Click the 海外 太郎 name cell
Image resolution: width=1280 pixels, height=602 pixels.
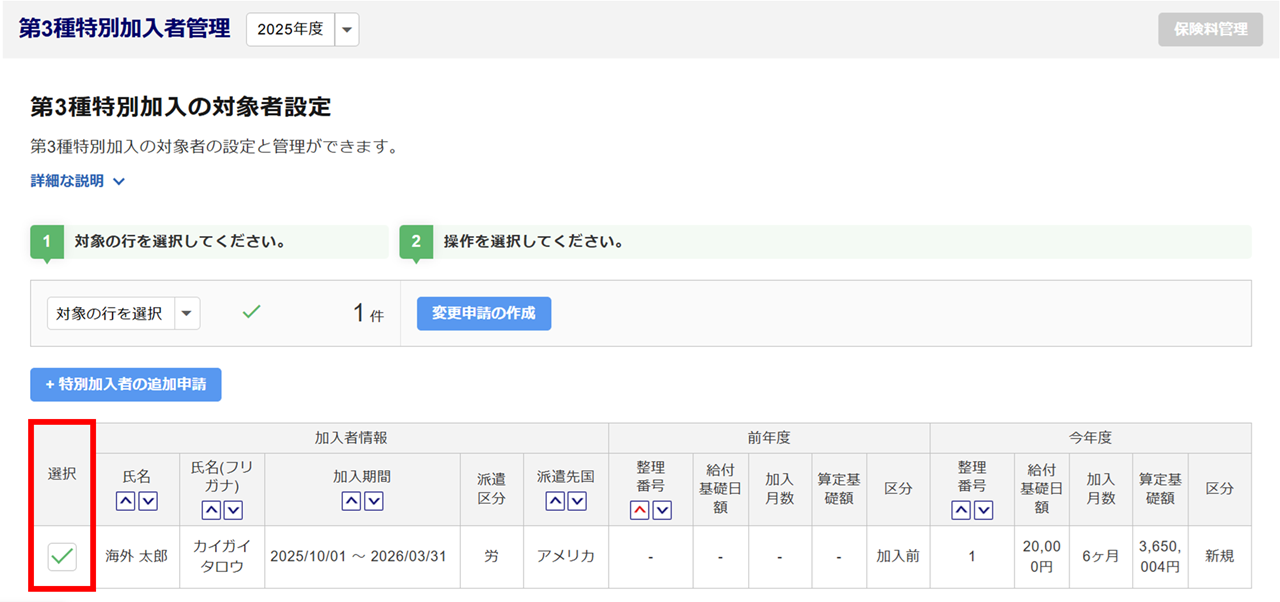coord(136,556)
